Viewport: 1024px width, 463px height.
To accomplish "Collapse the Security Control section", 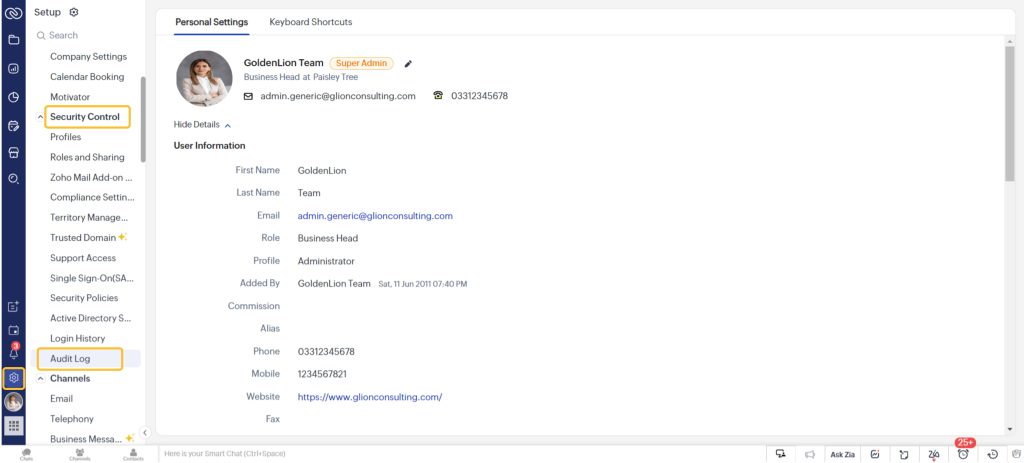I will 40,117.
